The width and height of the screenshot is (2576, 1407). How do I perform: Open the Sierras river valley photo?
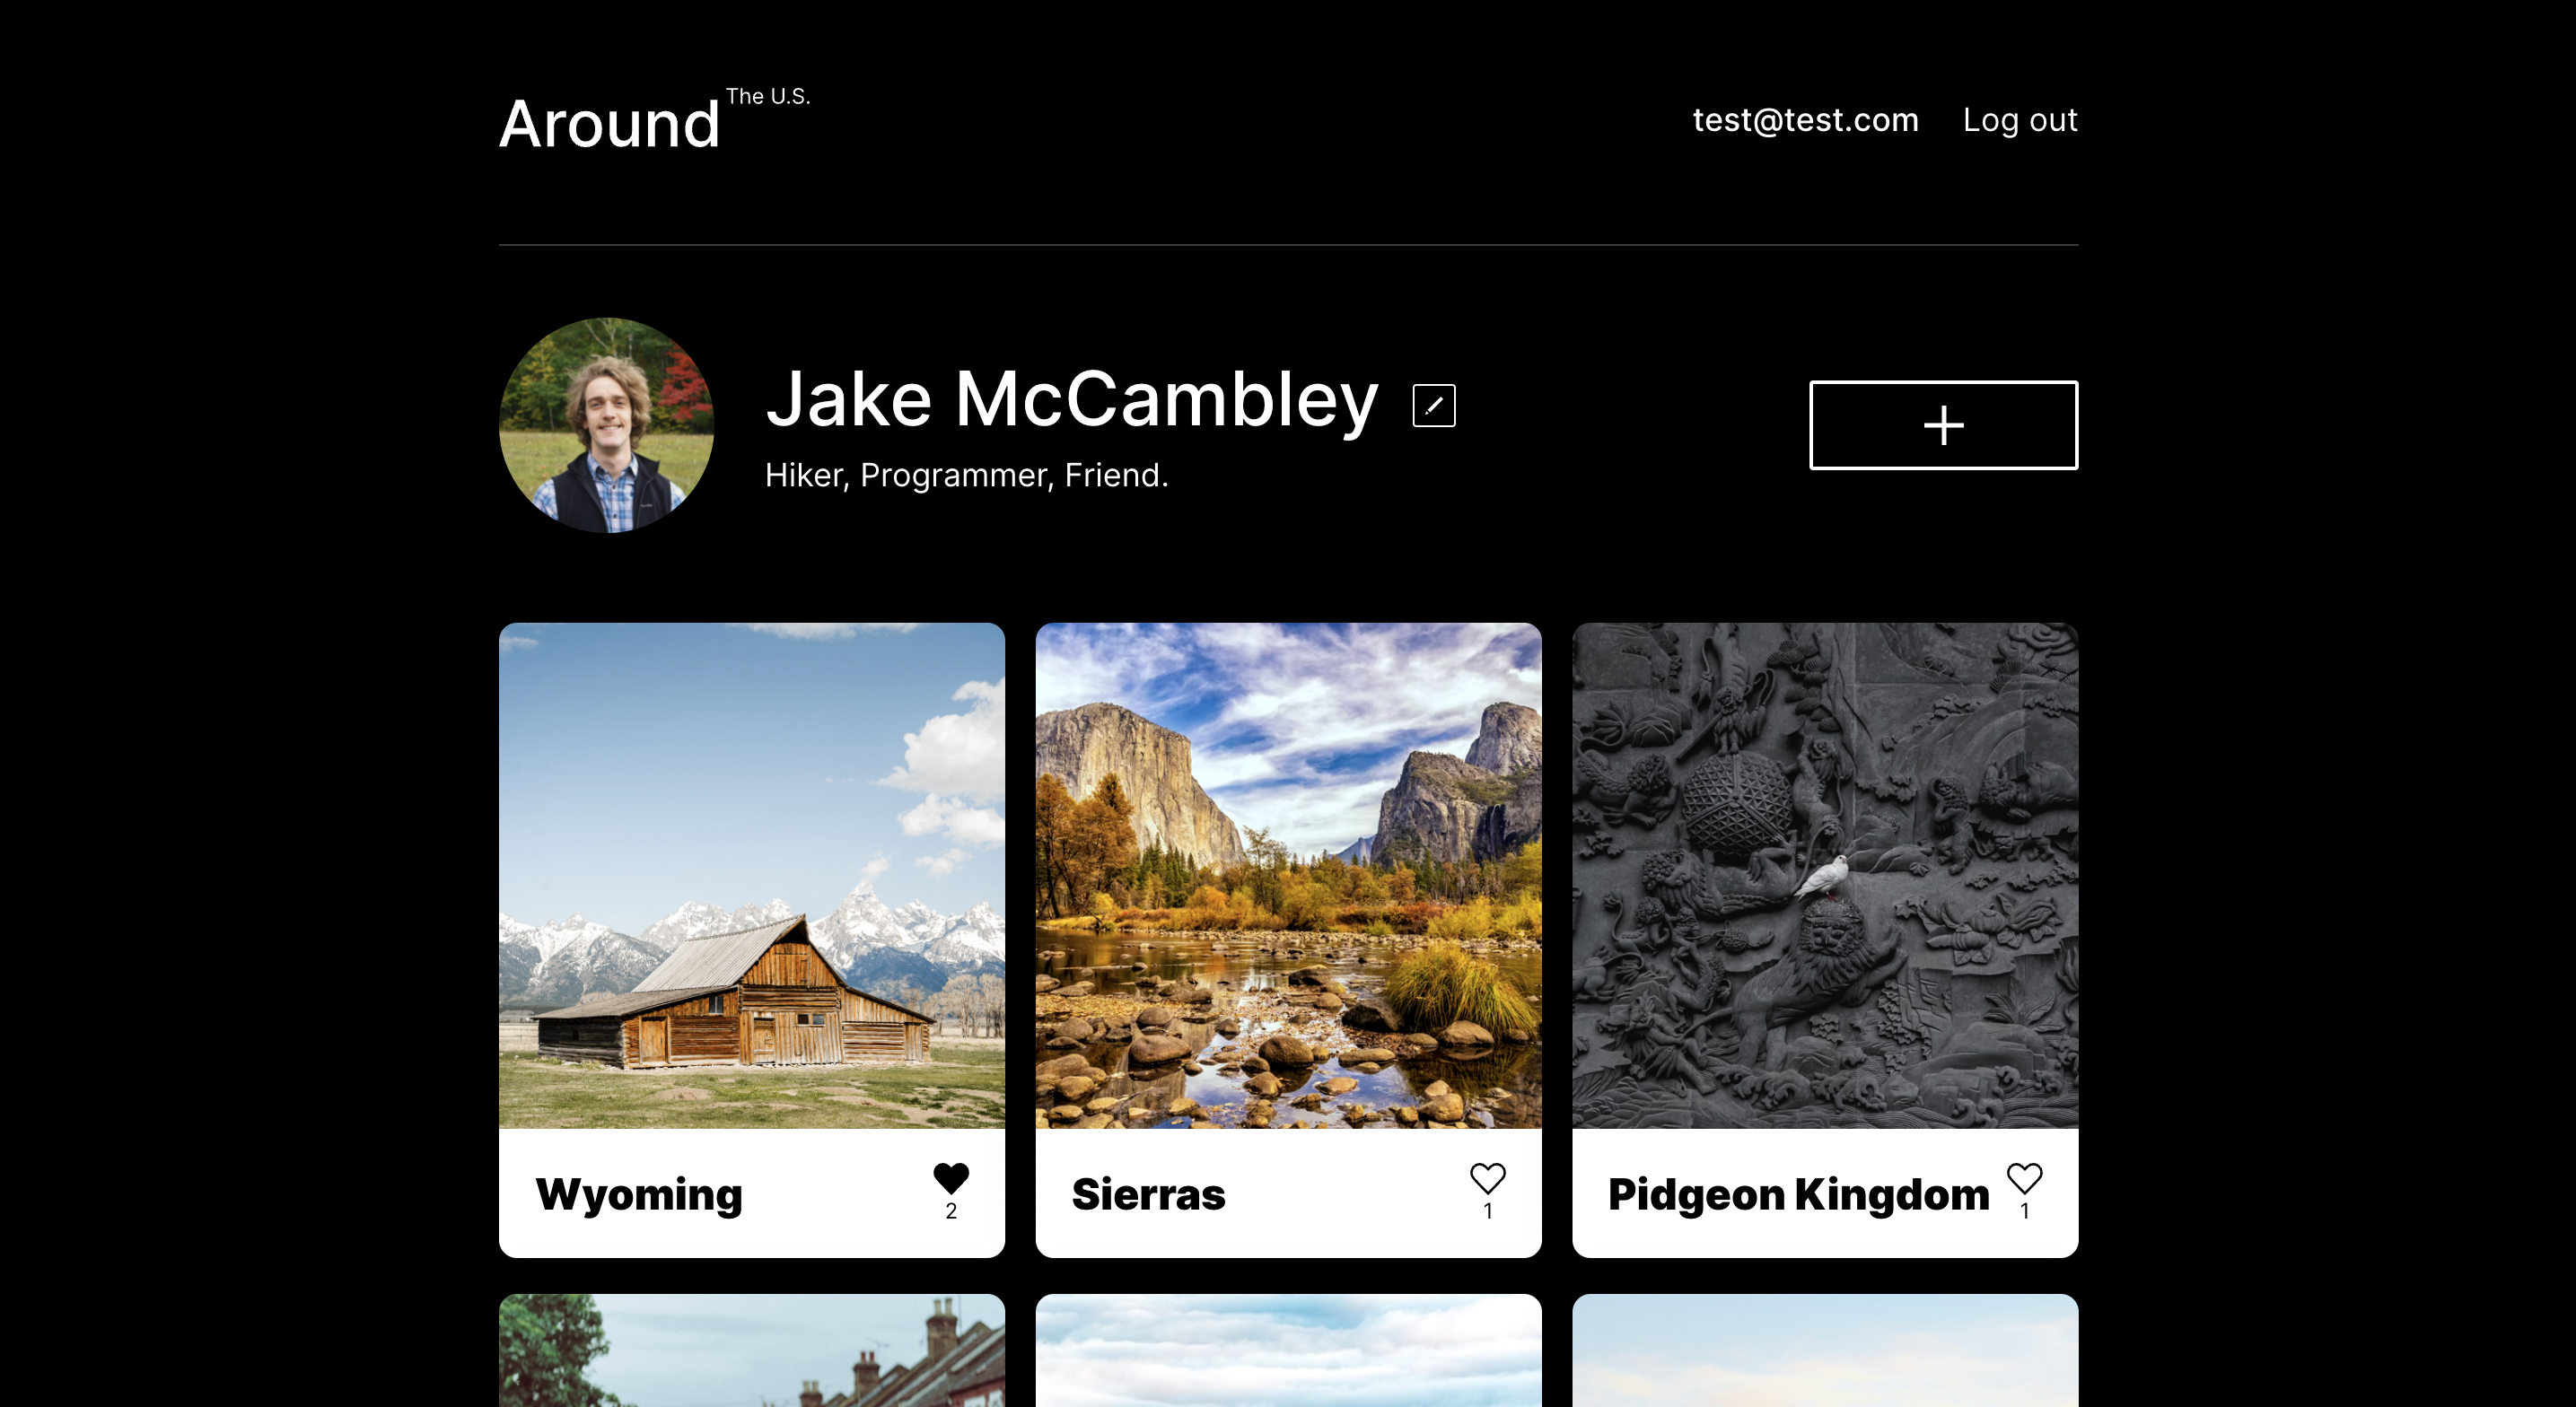1288,875
